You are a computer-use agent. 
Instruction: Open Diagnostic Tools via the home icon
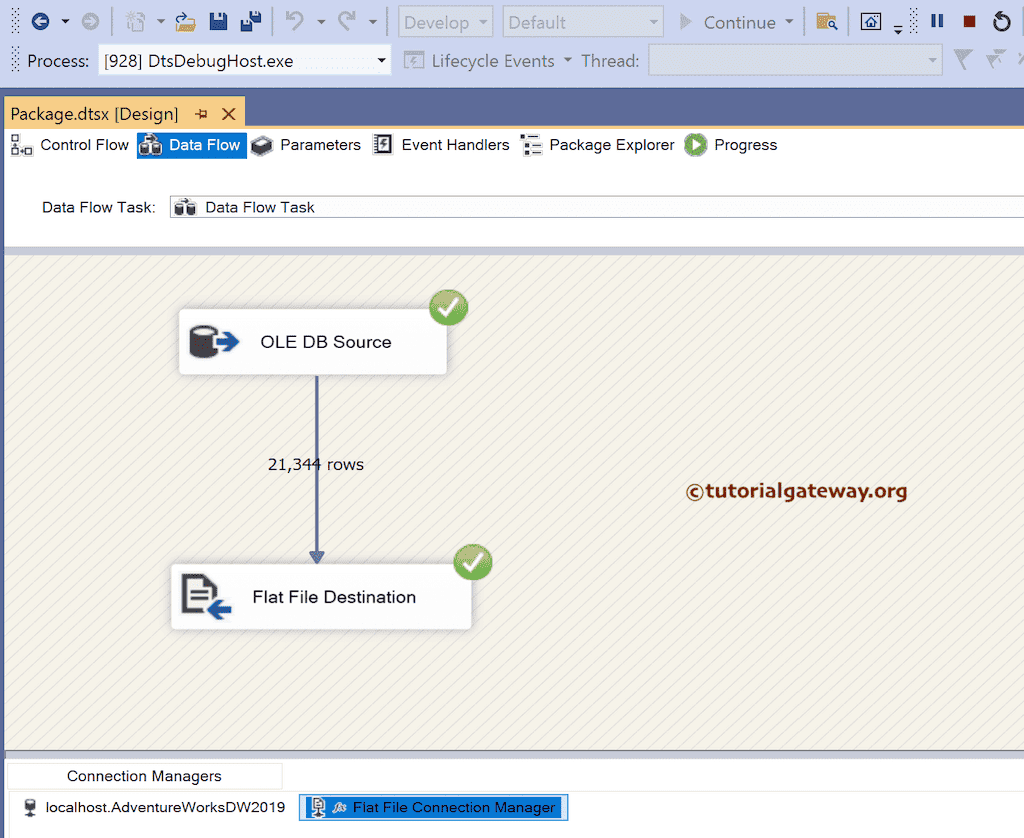tap(871, 20)
